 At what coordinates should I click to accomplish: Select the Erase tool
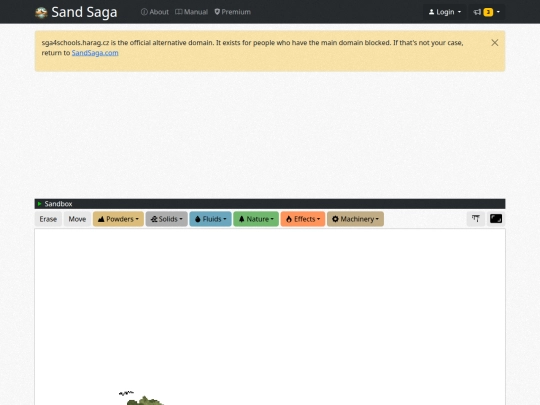(x=48, y=219)
